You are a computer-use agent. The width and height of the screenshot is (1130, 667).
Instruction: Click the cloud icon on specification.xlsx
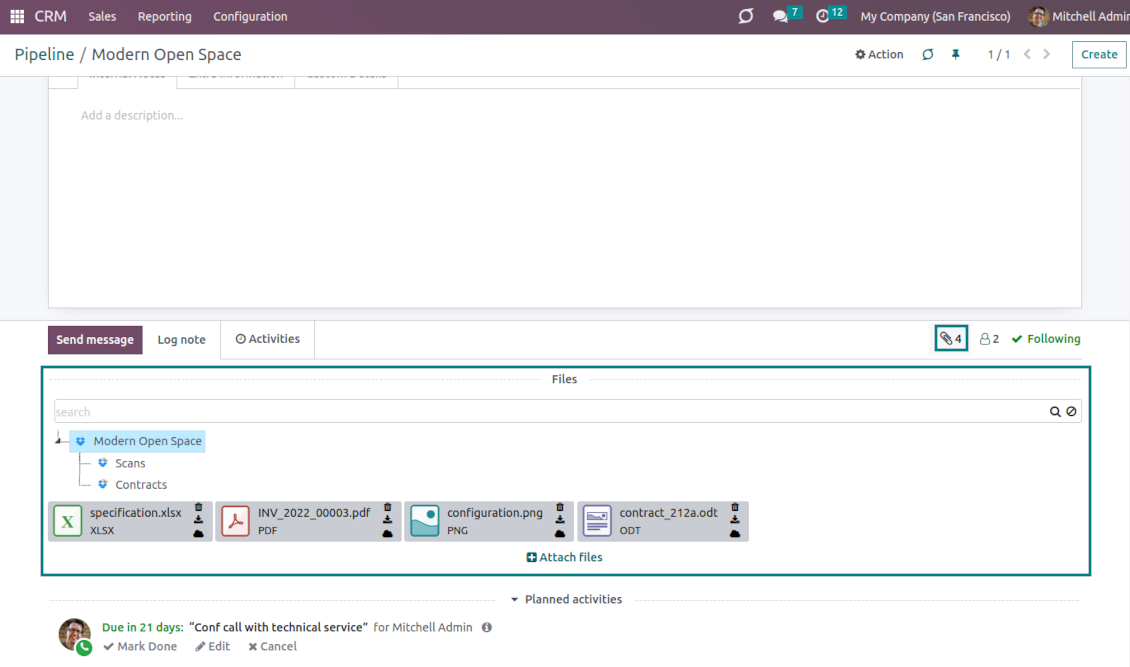pos(198,533)
